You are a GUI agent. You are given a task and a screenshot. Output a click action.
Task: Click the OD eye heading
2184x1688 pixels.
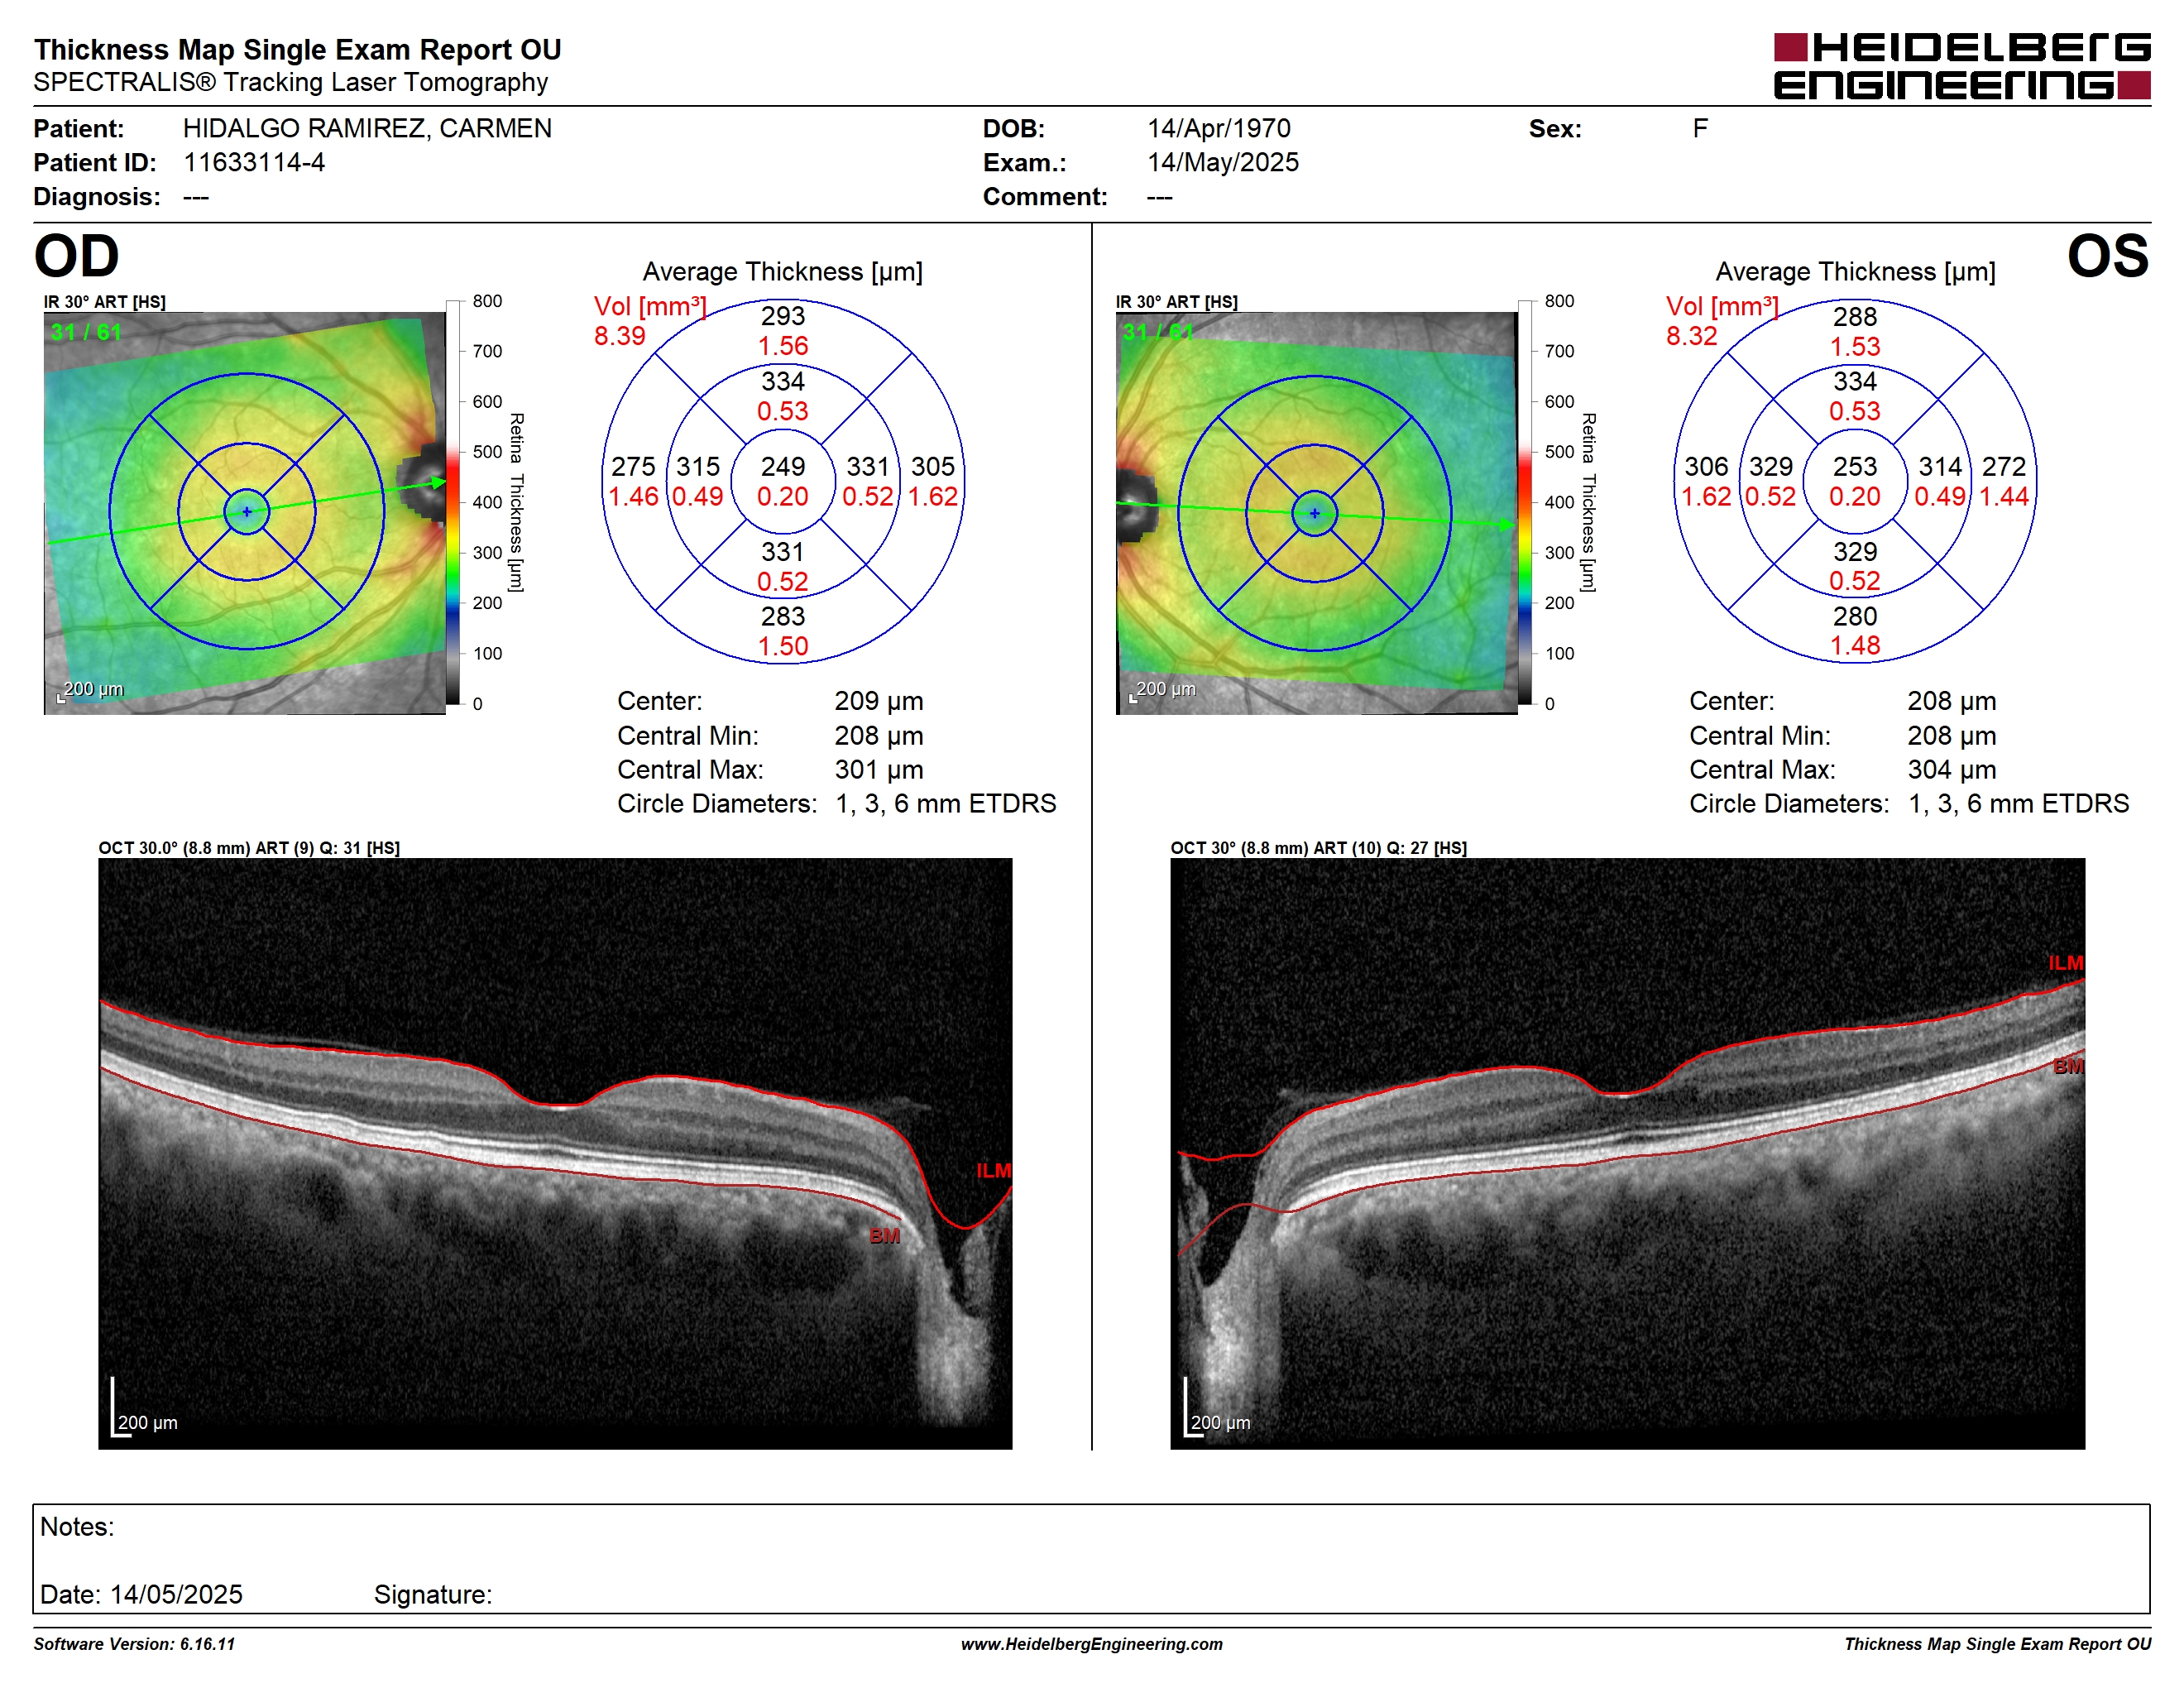pos(77,256)
